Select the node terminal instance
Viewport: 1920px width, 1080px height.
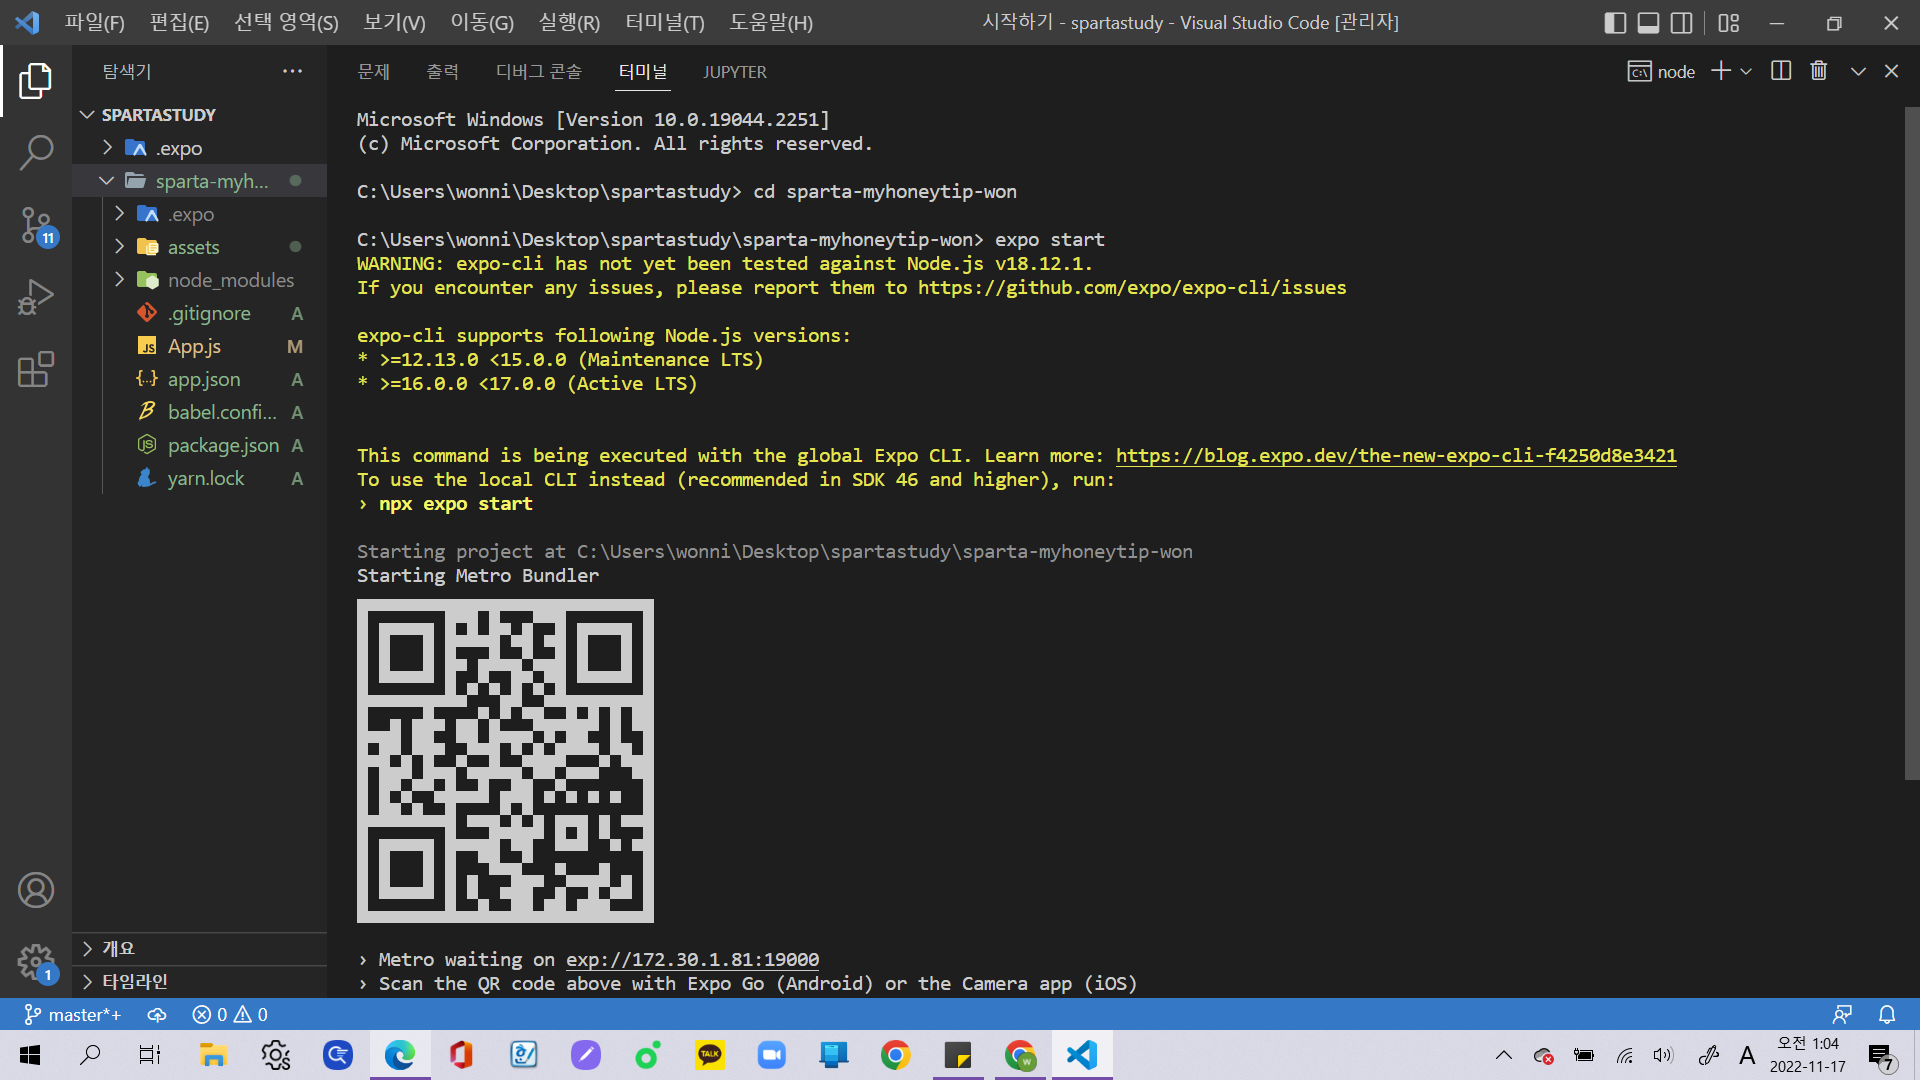1662,72
